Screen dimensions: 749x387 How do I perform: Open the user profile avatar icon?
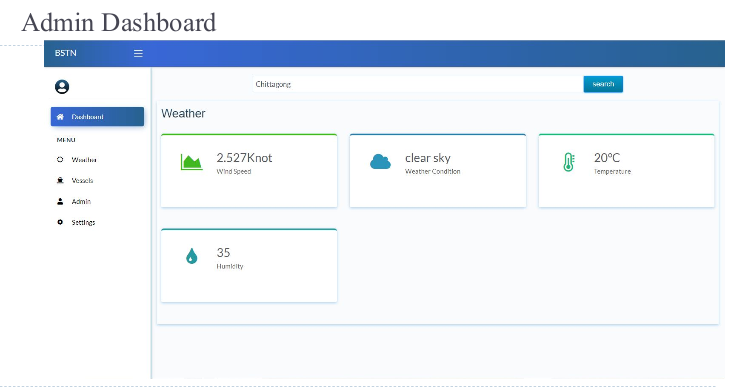point(62,86)
